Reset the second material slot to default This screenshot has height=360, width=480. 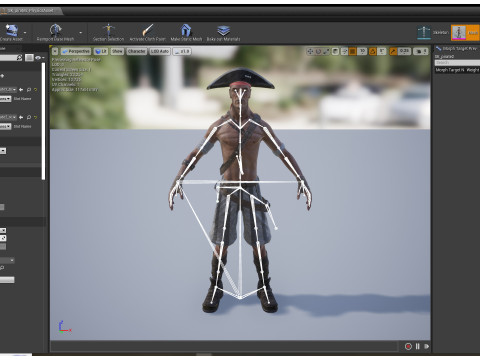coord(35,117)
